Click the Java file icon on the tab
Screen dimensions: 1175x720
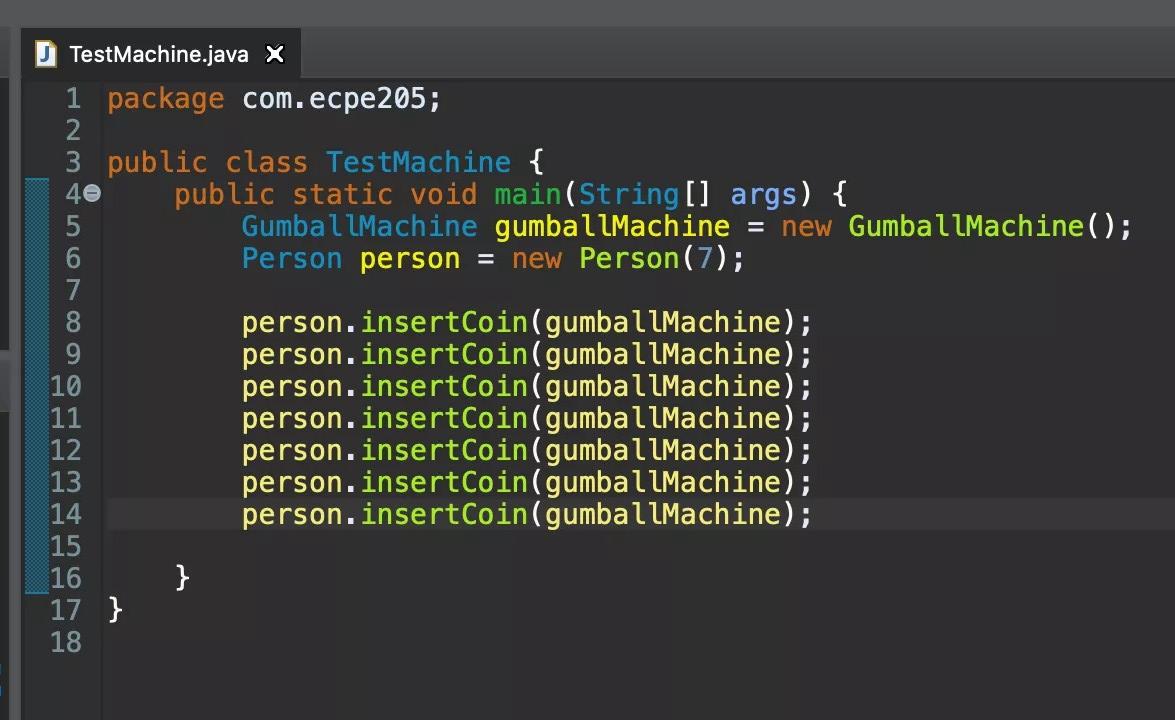point(45,54)
